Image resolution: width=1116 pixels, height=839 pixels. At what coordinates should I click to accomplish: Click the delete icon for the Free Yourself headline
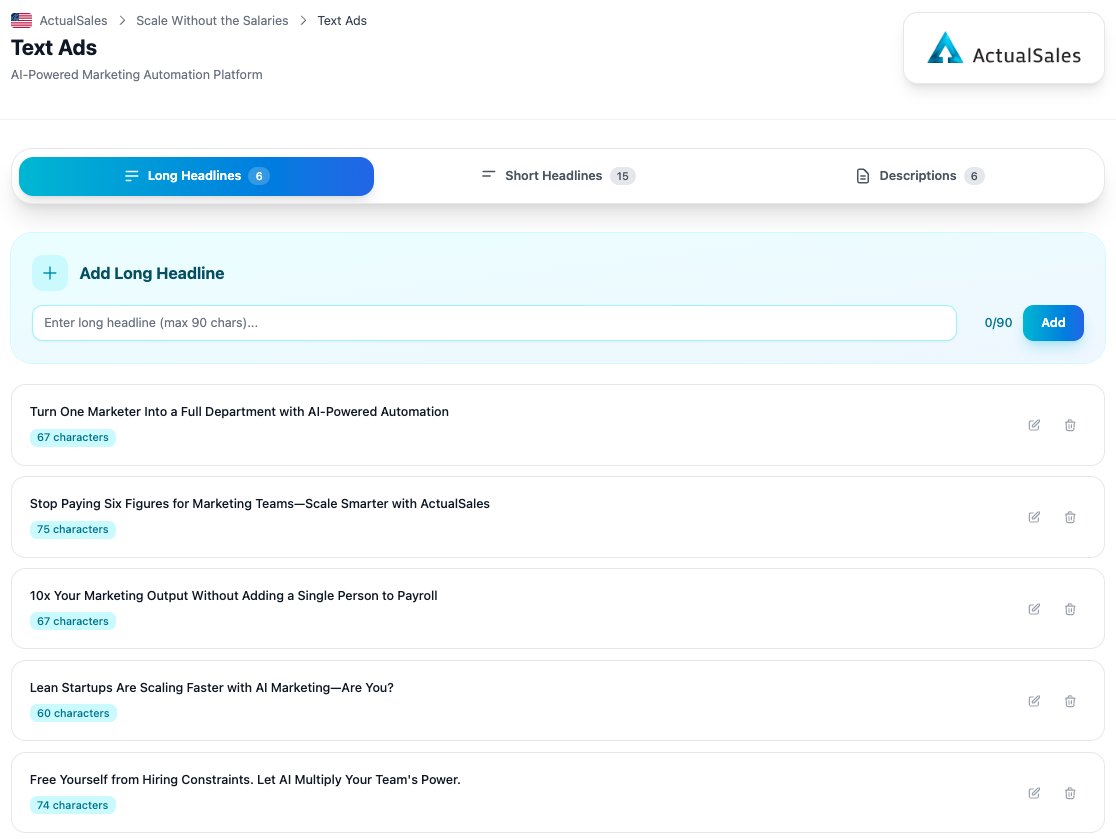(1070, 793)
